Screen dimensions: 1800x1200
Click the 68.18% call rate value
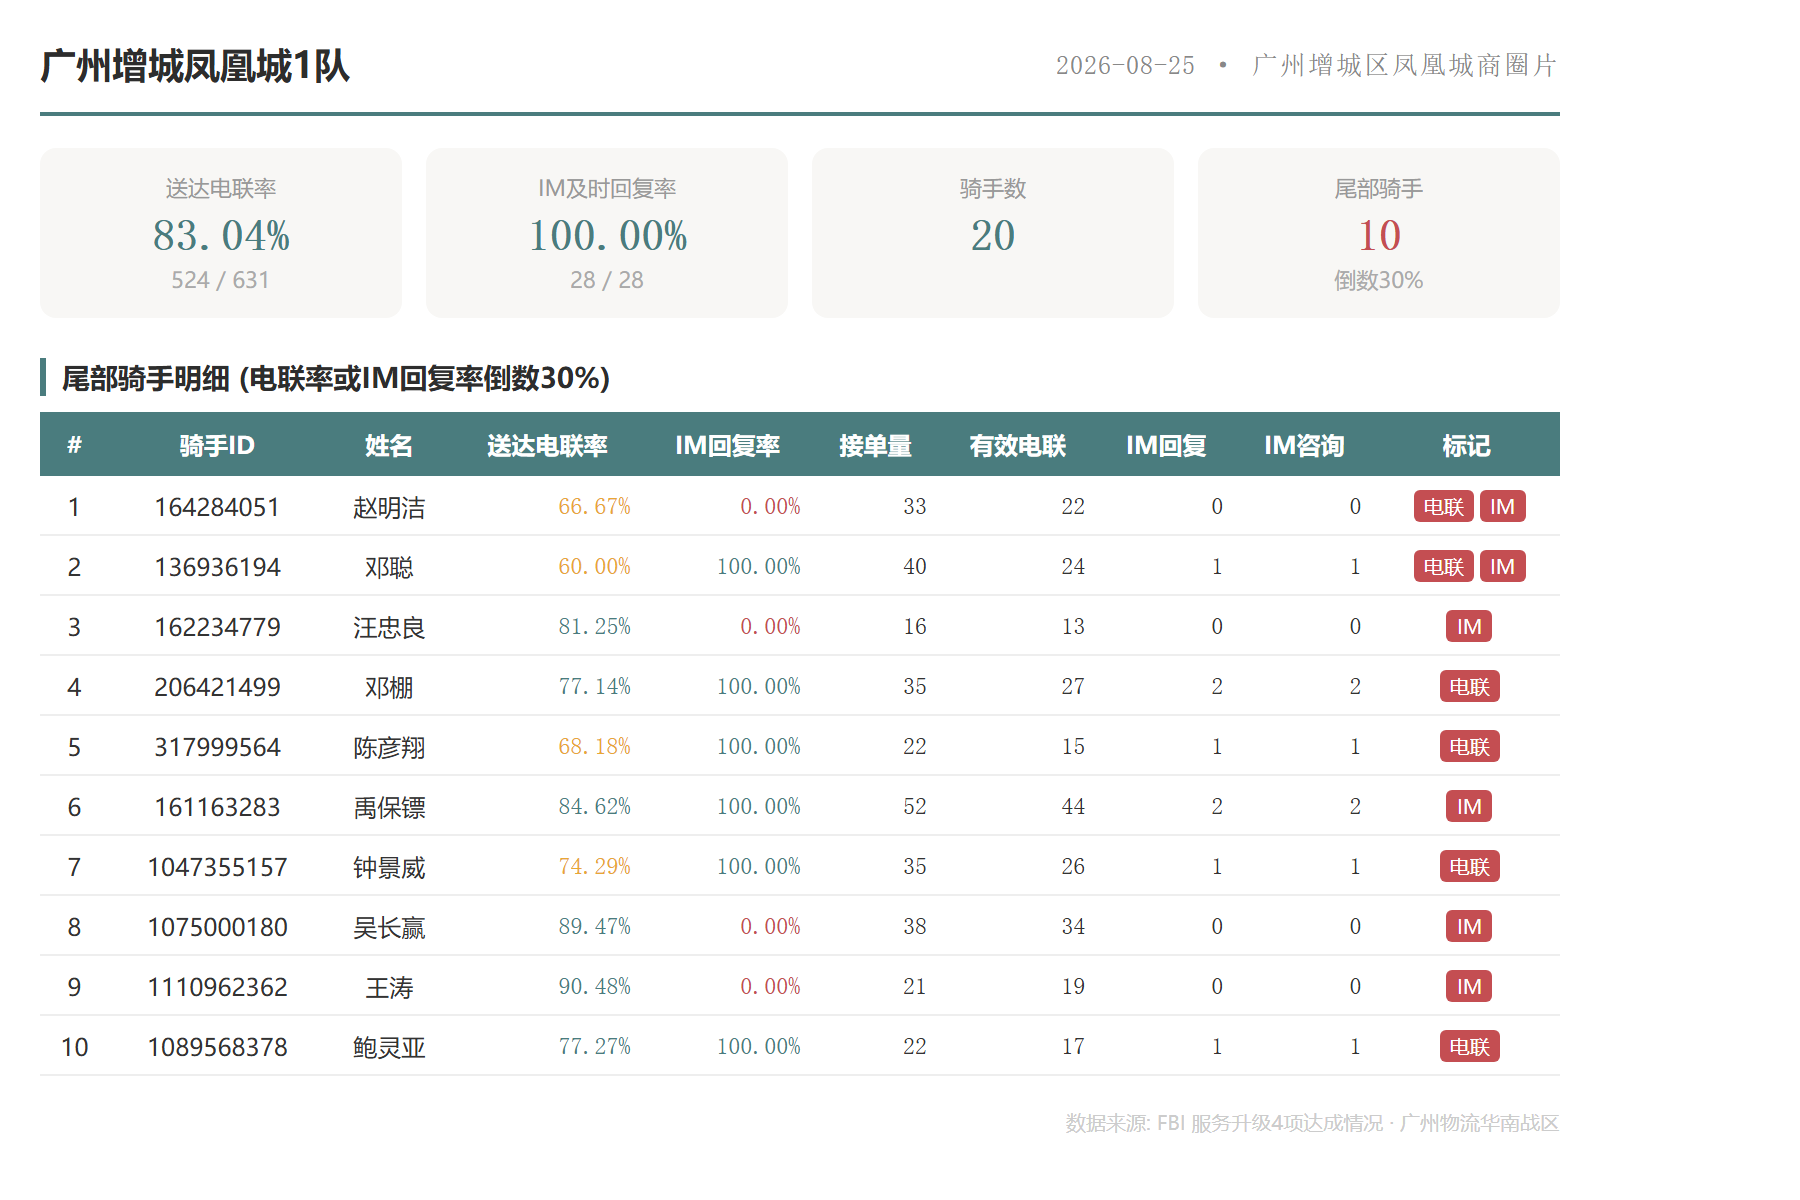point(594,746)
